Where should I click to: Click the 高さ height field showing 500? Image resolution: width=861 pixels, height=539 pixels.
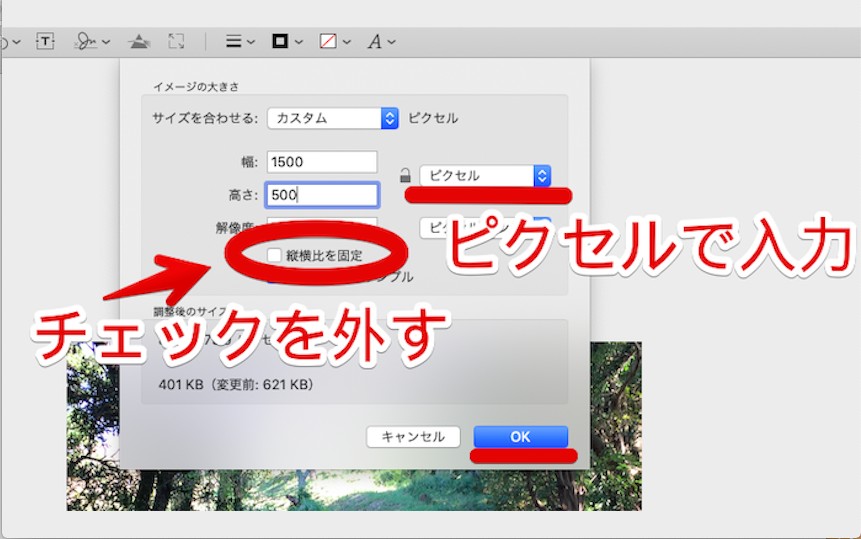[322, 195]
